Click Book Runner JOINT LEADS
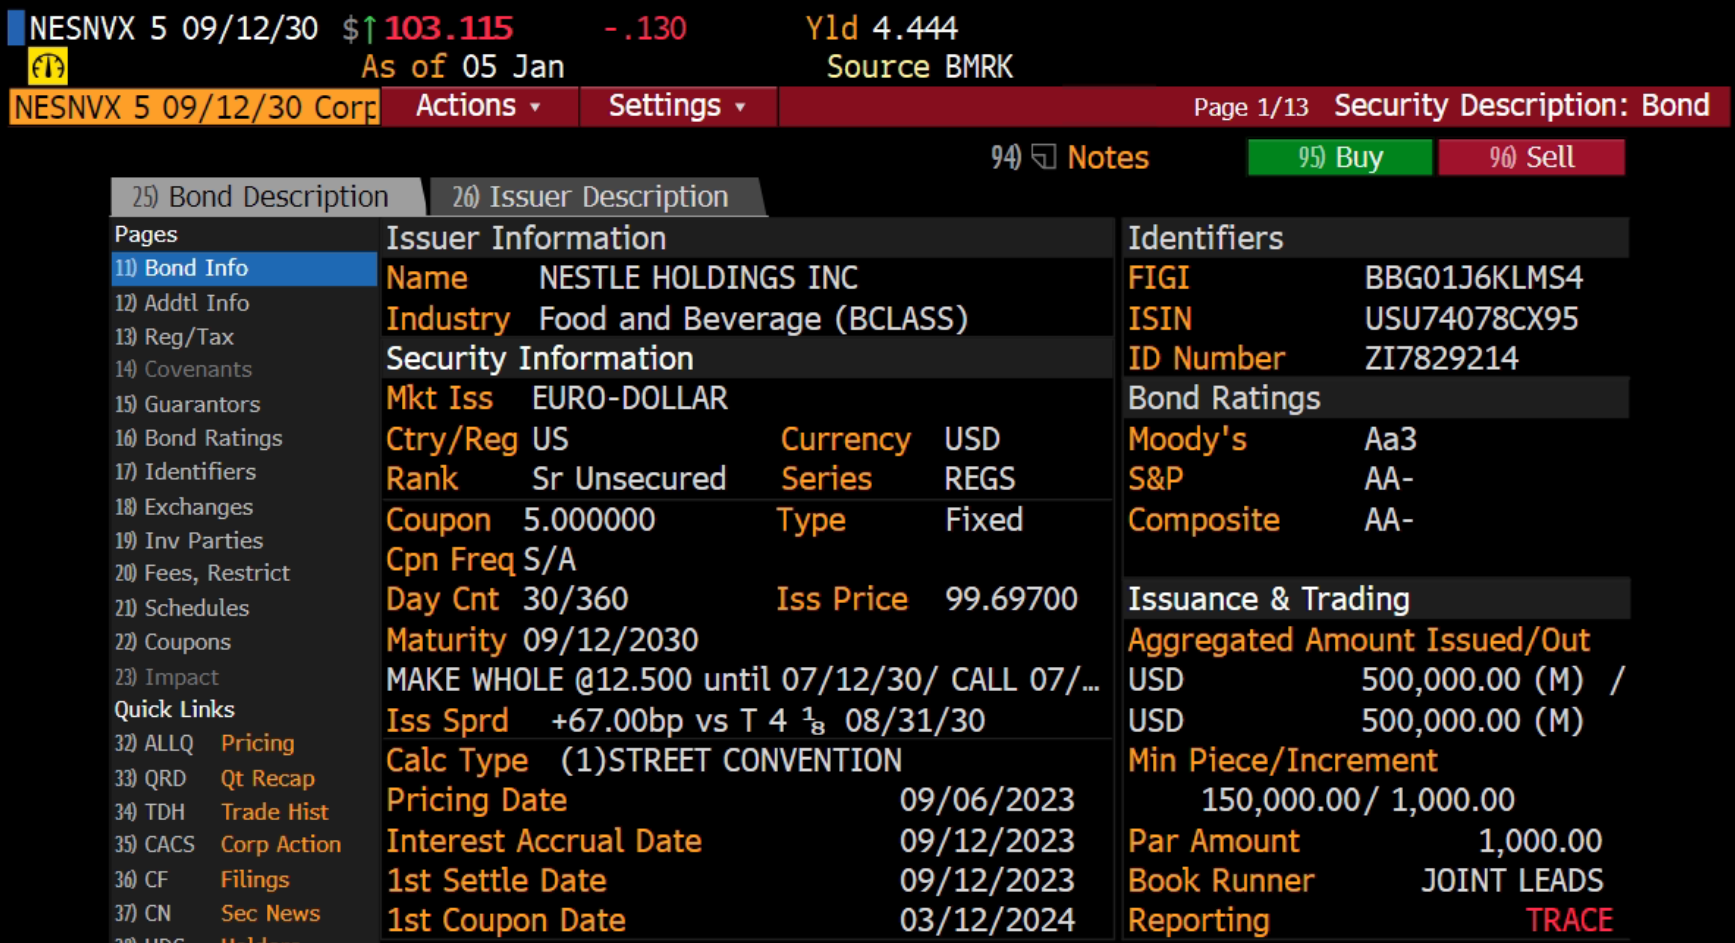Image resolution: width=1735 pixels, height=943 pixels. tap(1512, 881)
